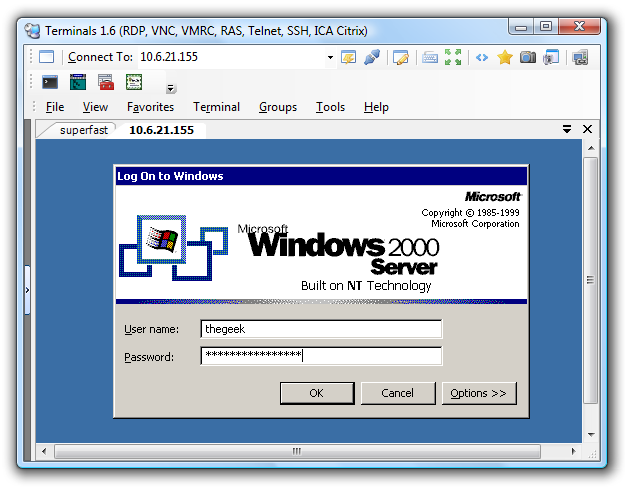Open the Favorites menu

click(150, 107)
